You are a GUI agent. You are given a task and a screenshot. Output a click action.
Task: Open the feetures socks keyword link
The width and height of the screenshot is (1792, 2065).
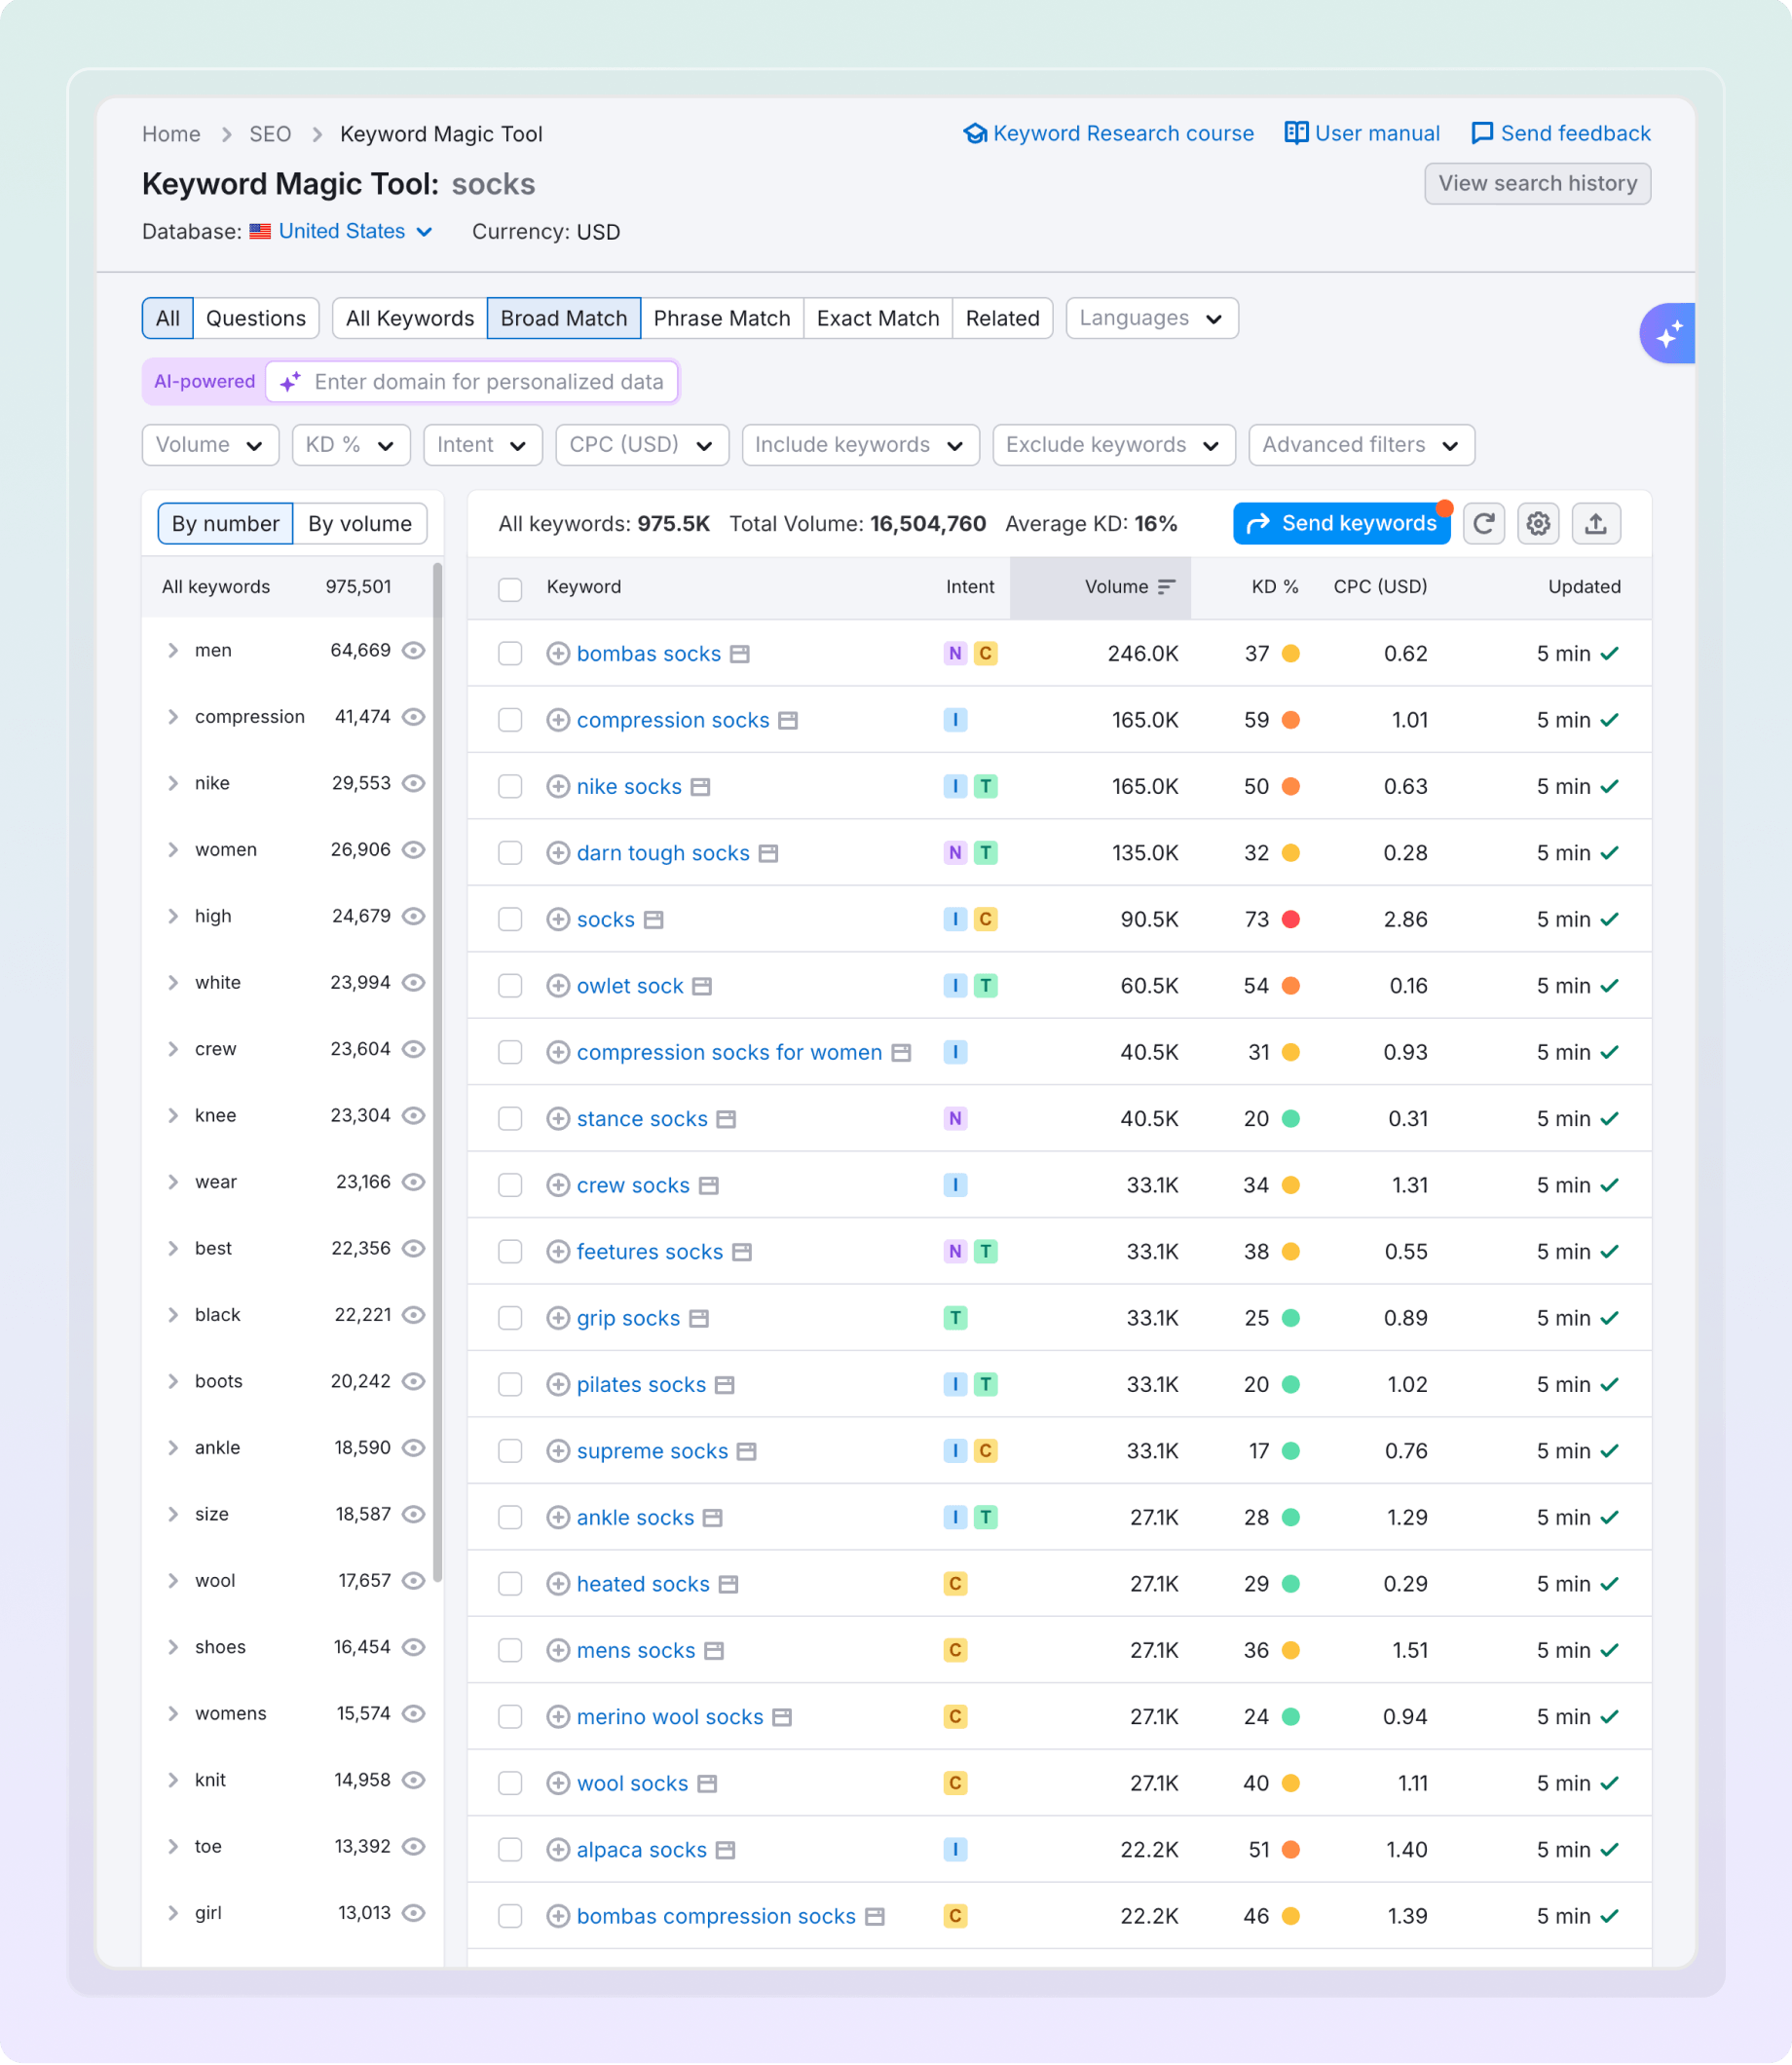coord(650,1252)
